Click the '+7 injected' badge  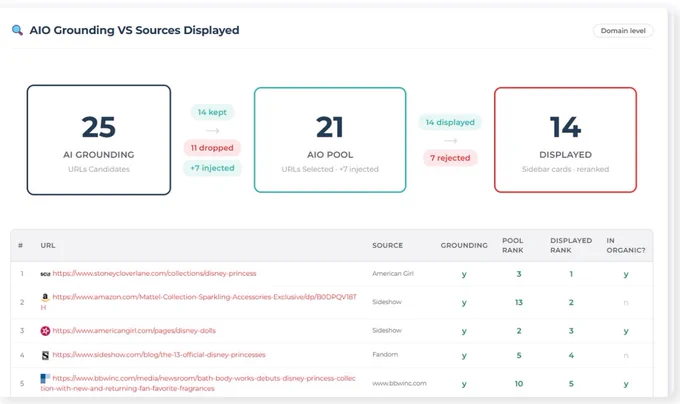tap(212, 168)
